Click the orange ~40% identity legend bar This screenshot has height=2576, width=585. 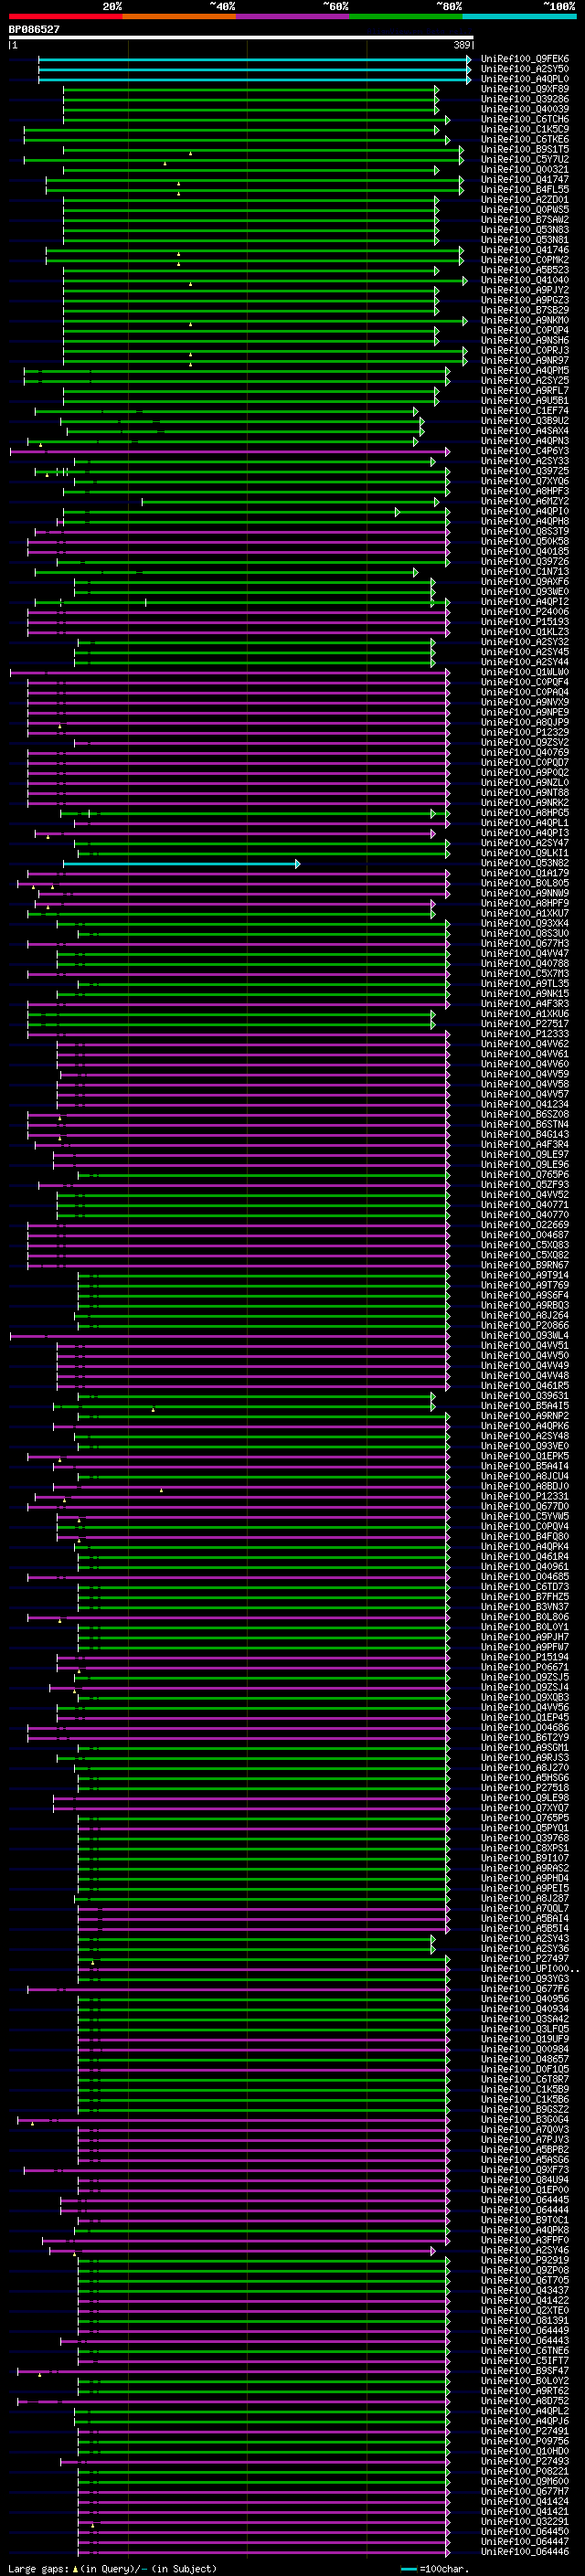click(x=179, y=16)
